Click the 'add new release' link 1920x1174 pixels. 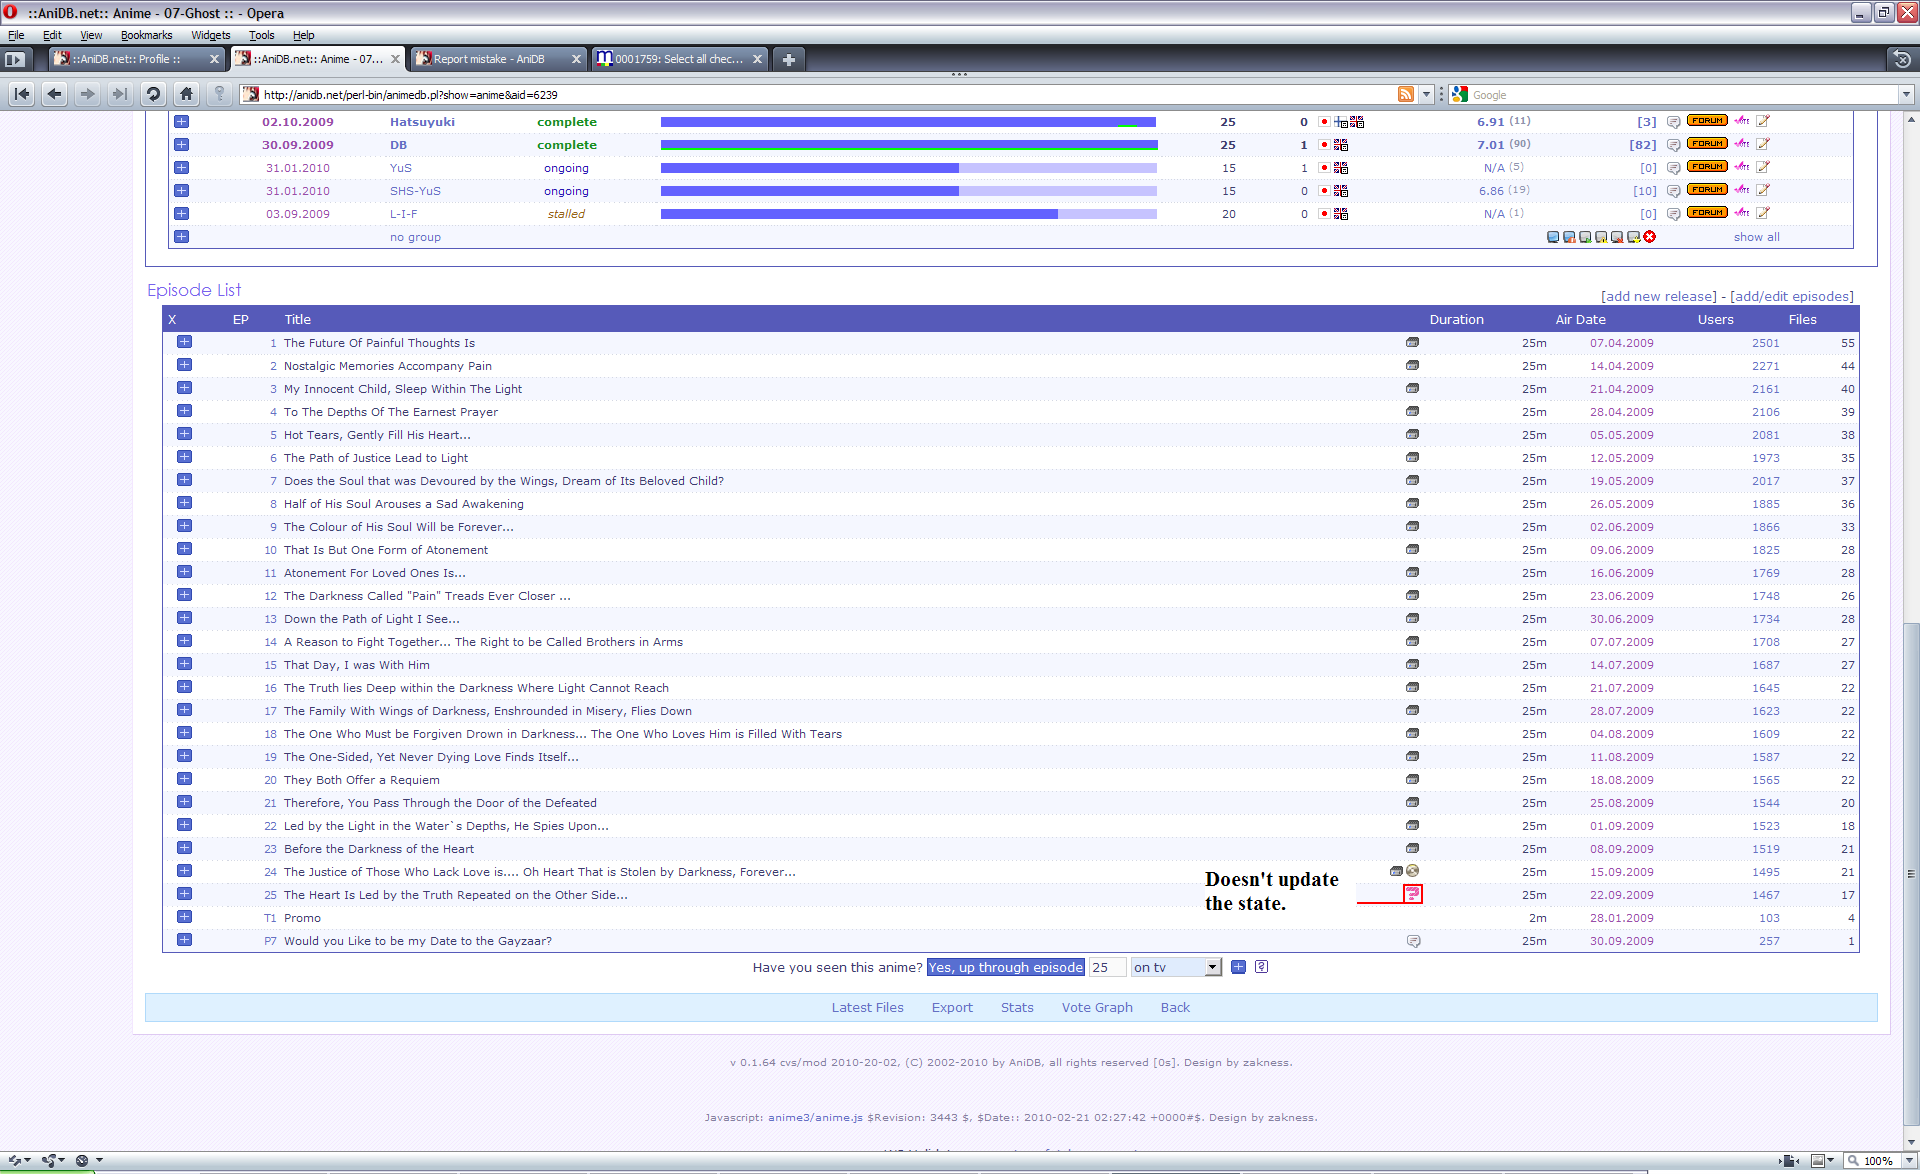1658,296
